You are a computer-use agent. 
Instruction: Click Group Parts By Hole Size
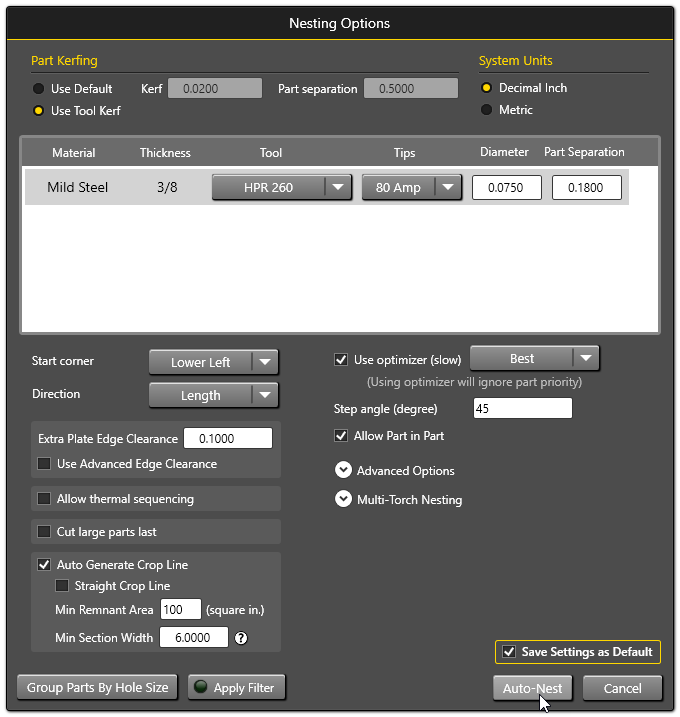click(x=97, y=687)
